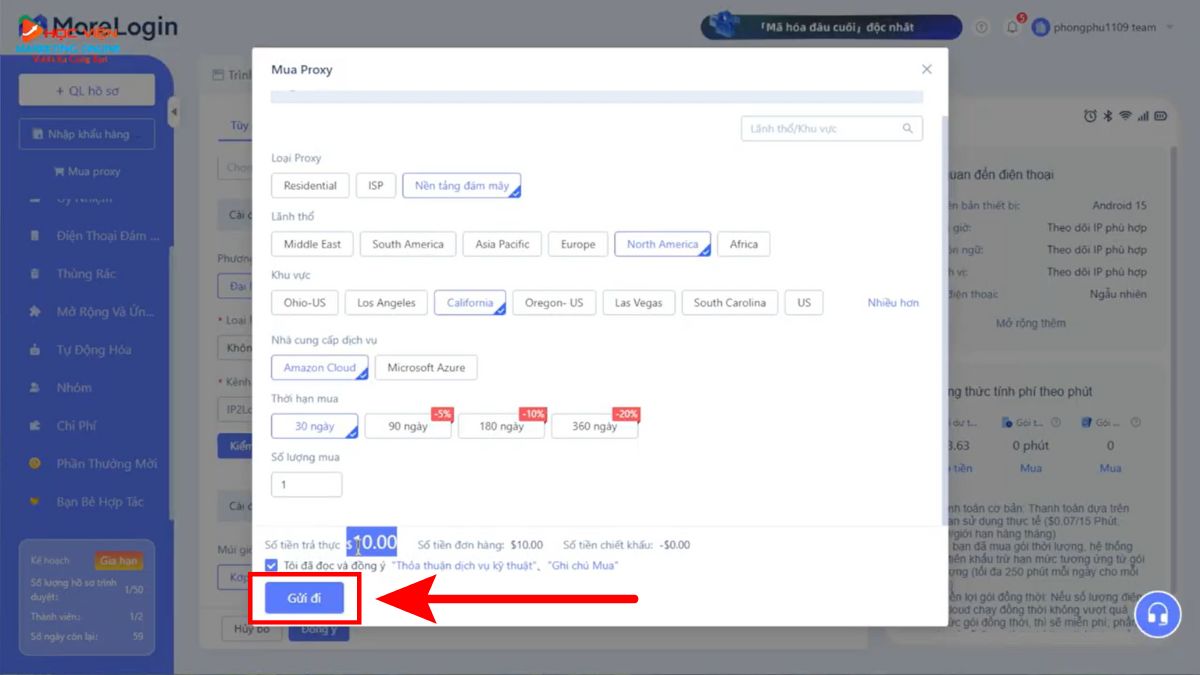Expand more regions with Nhiều hơn

892,303
